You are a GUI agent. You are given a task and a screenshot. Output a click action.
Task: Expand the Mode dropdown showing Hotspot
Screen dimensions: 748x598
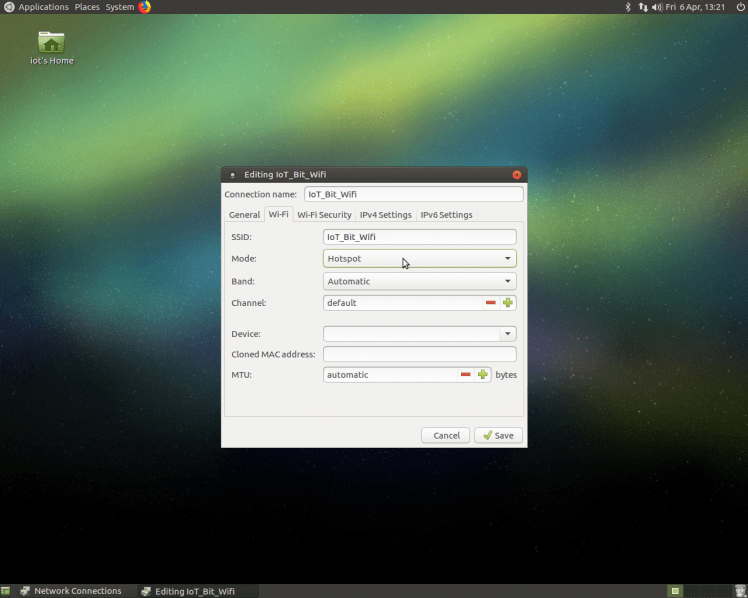[420, 259]
